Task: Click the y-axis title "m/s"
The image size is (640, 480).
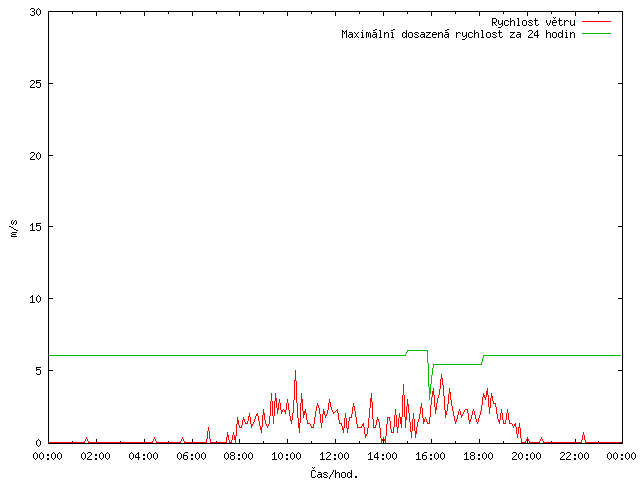Action: 14,228
